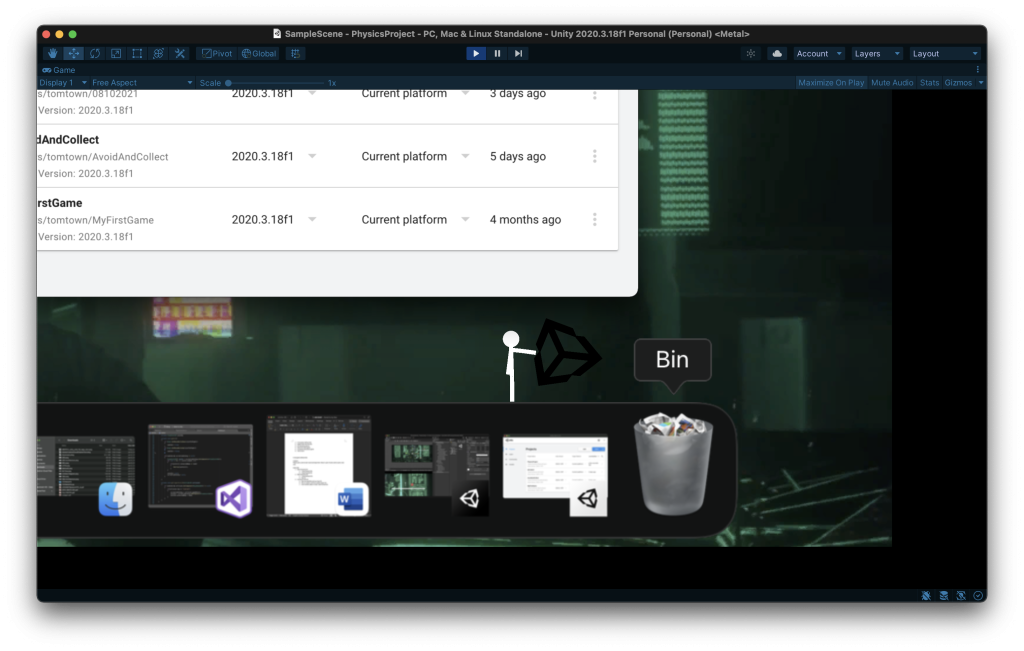Click the debug bug icon in status bar
Screen dimensions: 1024x651
pos(926,595)
